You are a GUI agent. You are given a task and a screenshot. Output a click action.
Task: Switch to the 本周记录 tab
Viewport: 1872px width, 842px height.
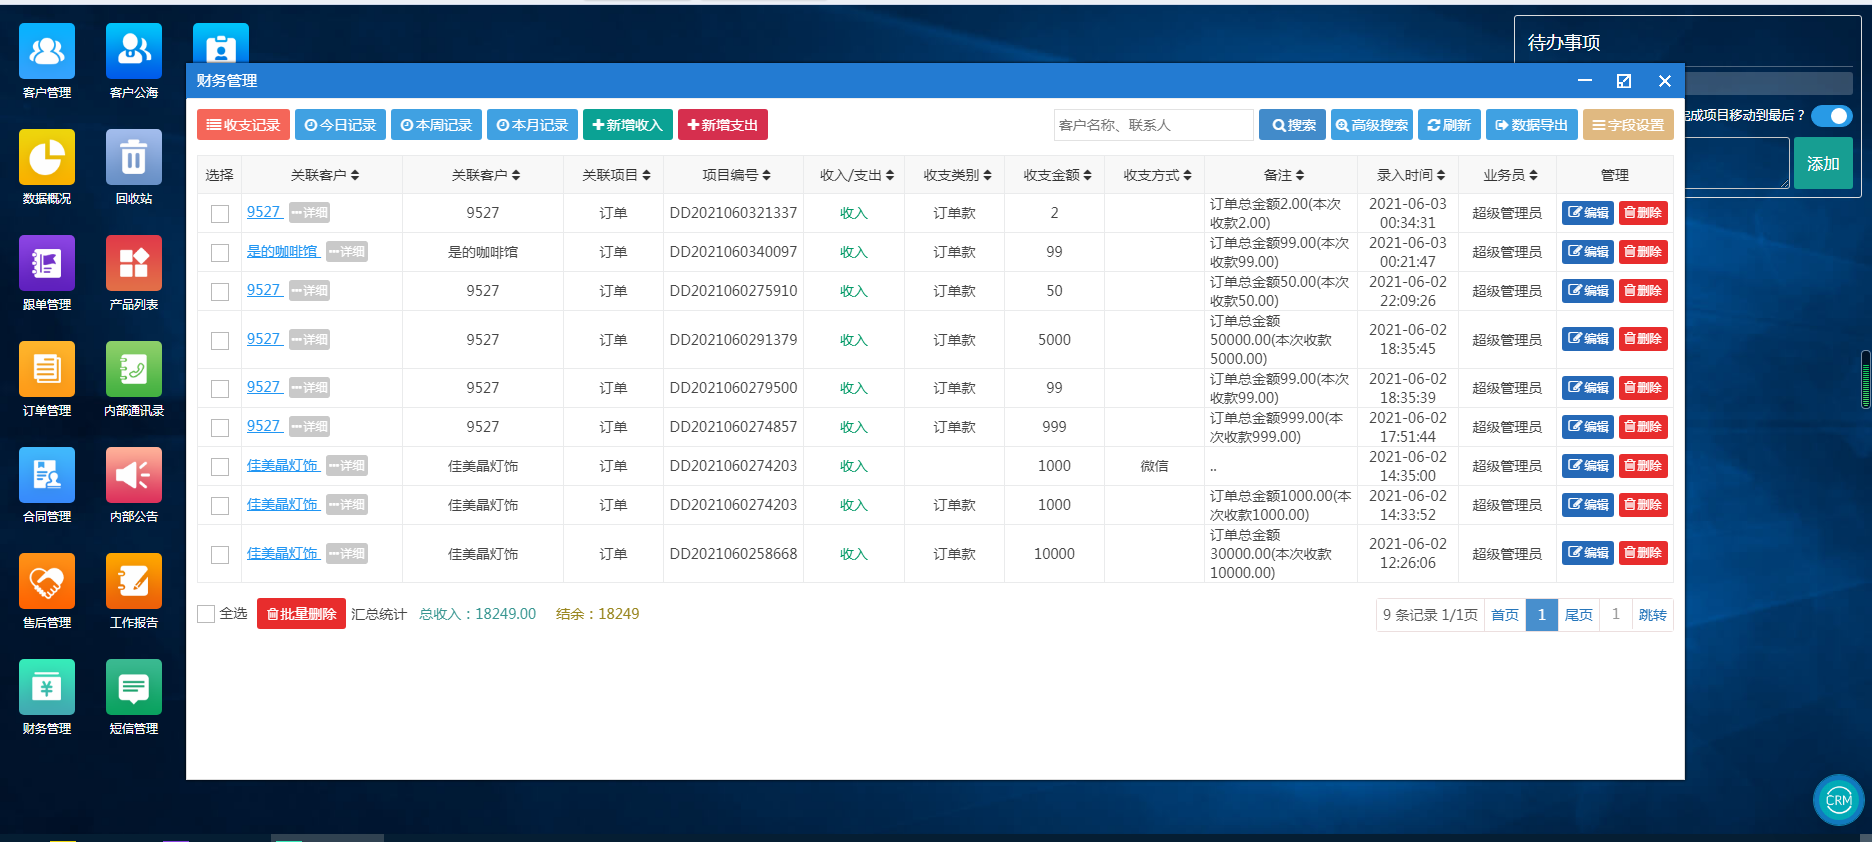[436, 125]
